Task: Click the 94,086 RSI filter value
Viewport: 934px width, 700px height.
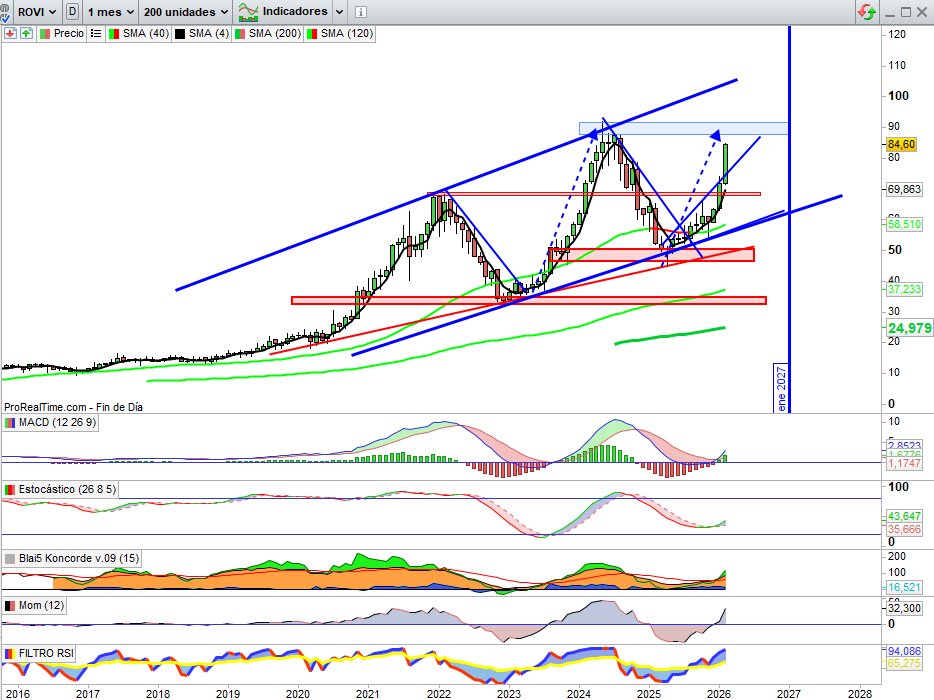Action: pyautogui.click(x=904, y=651)
